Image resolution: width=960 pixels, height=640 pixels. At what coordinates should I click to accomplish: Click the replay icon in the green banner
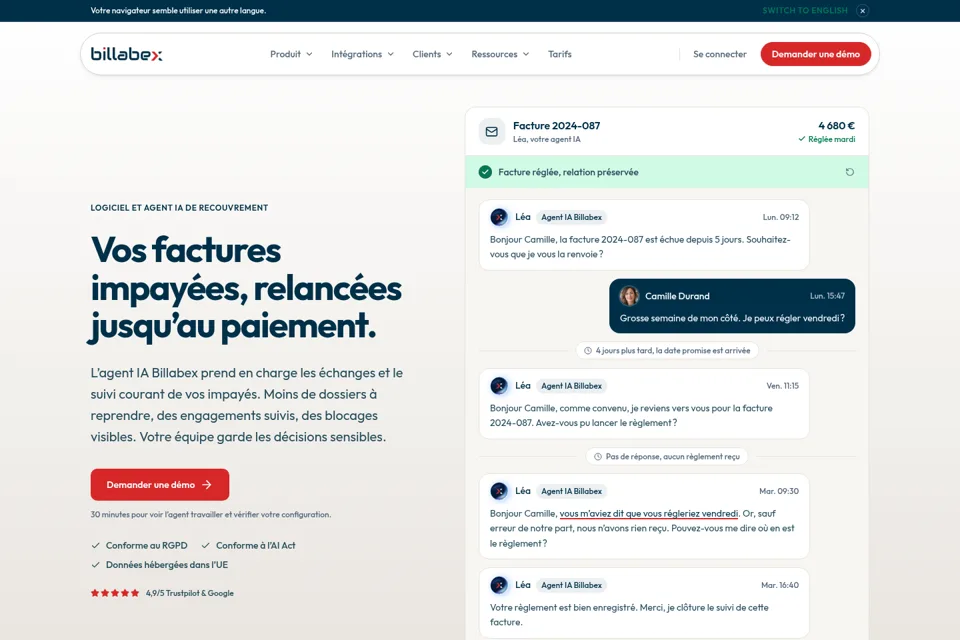click(850, 172)
